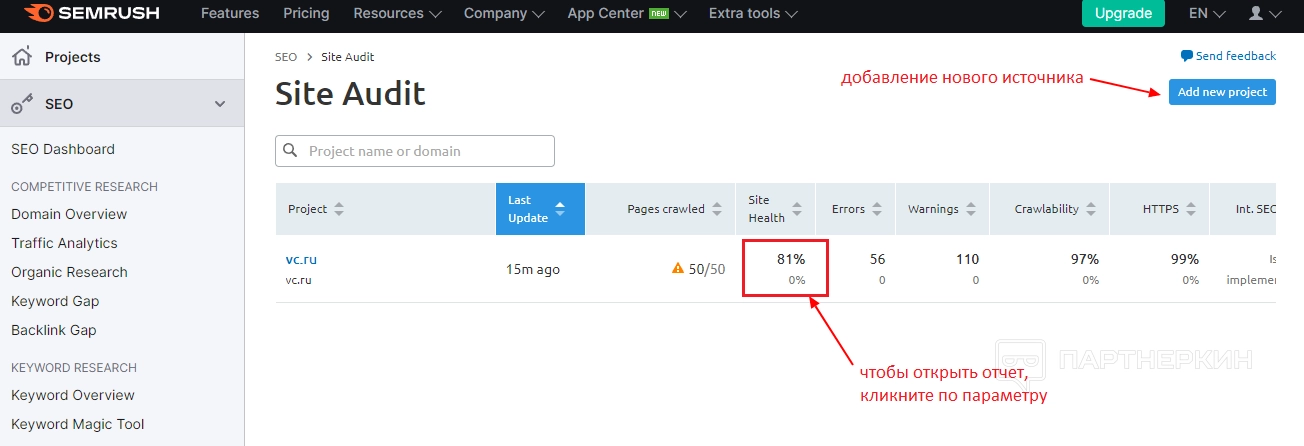The width and height of the screenshot is (1304, 446).
Task: Sort by Errors column arrows
Action: coord(877,209)
